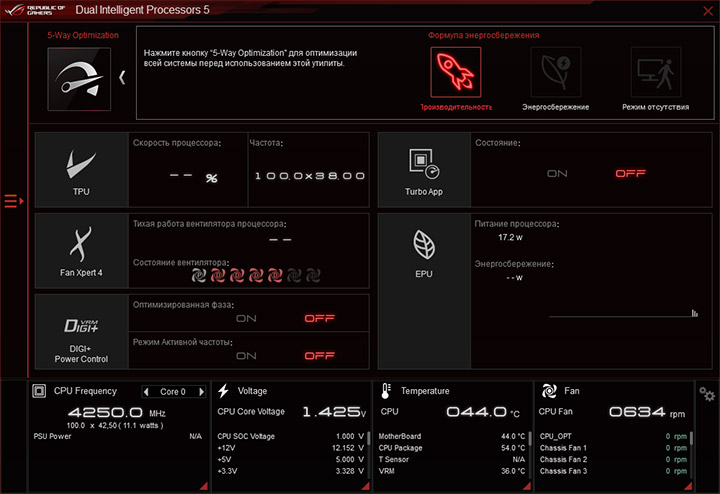Click the PSU Power label
The height and width of the screenshot is (494, 720).
pyautogui.click(x=52, y=436)
